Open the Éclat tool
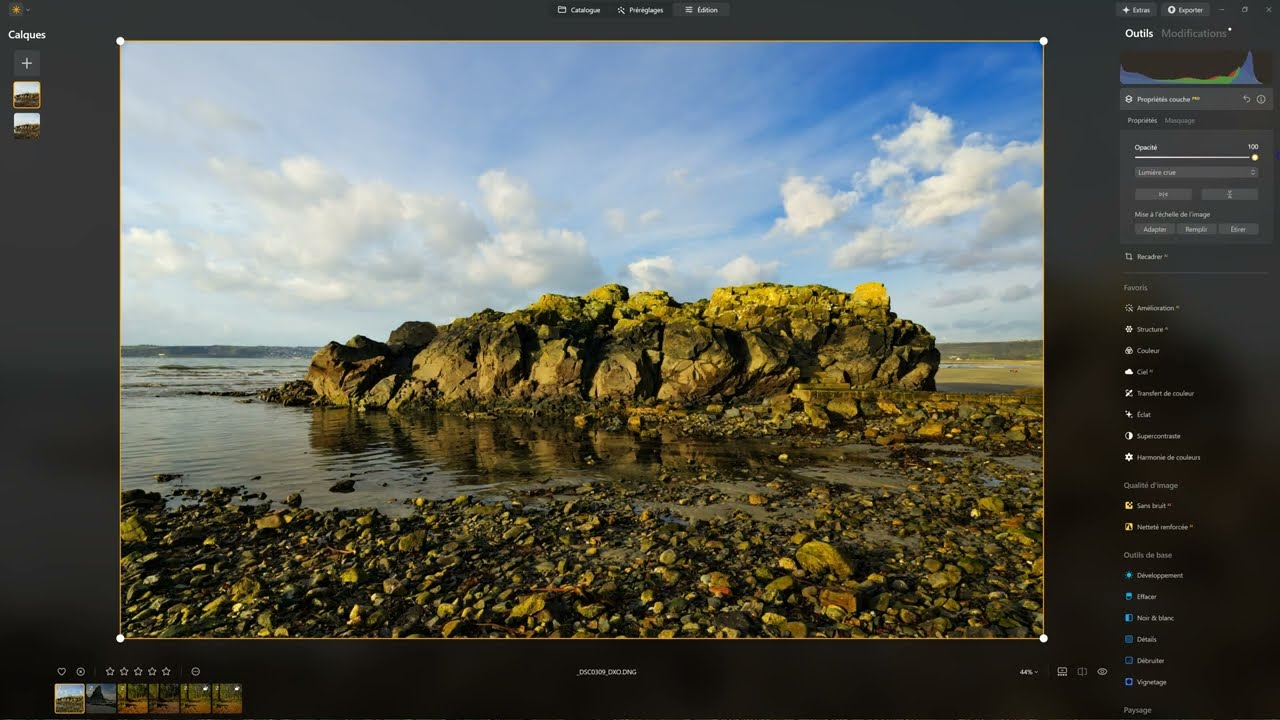The height and width of the screenshot is (720, 1280). coord(1138,414)
